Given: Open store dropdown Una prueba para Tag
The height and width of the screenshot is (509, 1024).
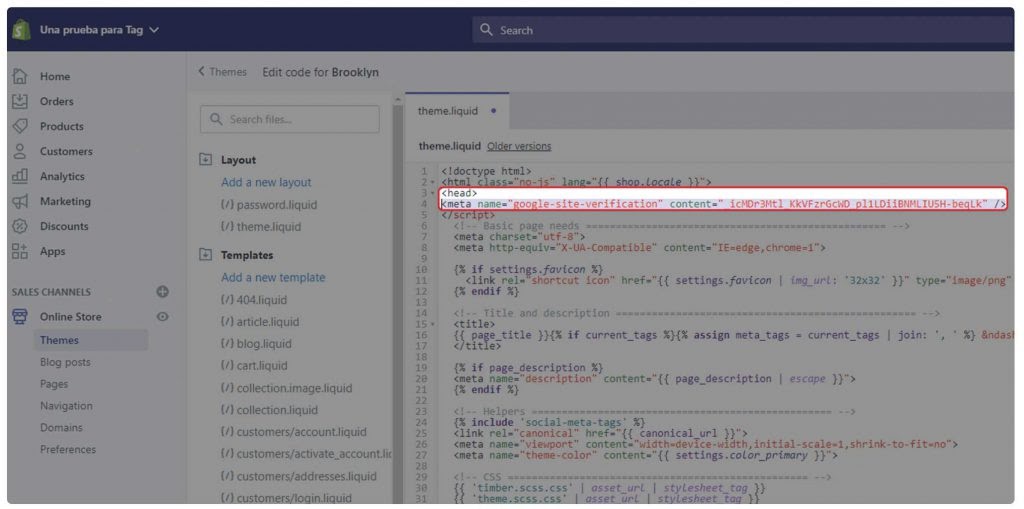Looking at the screenshot, I should coord(99,30).
